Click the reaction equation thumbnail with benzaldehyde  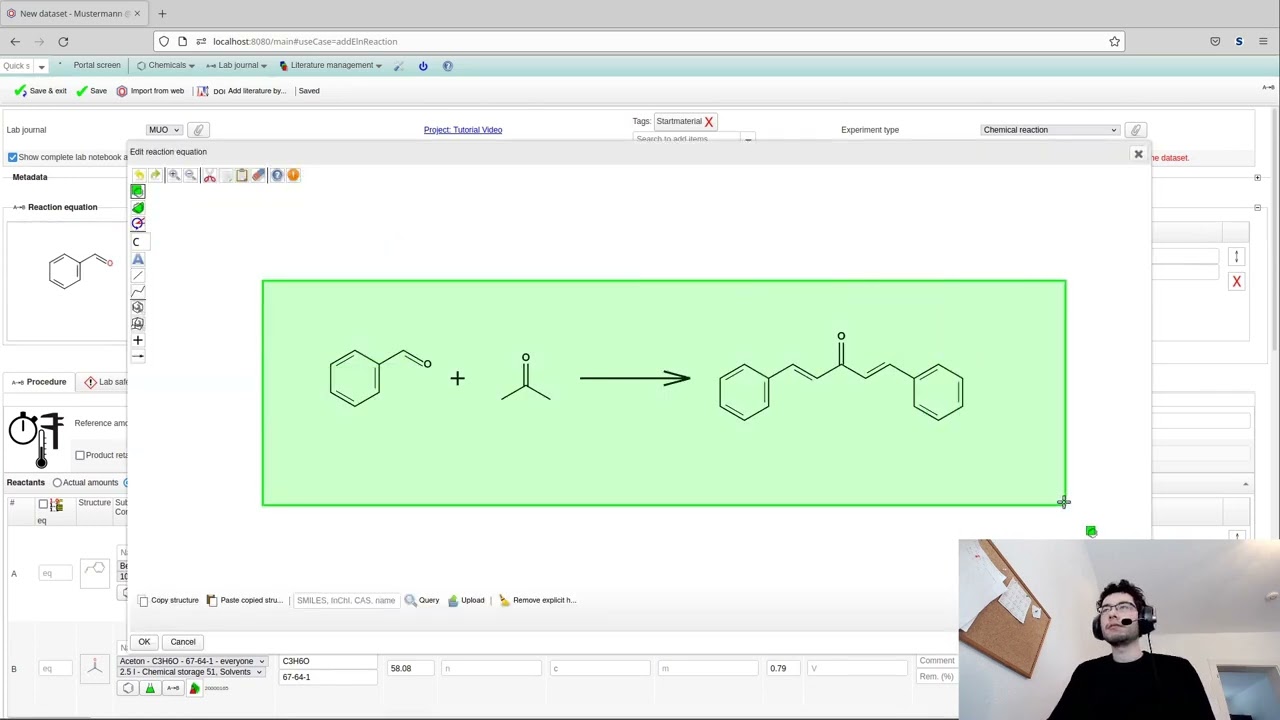point(80,270)
